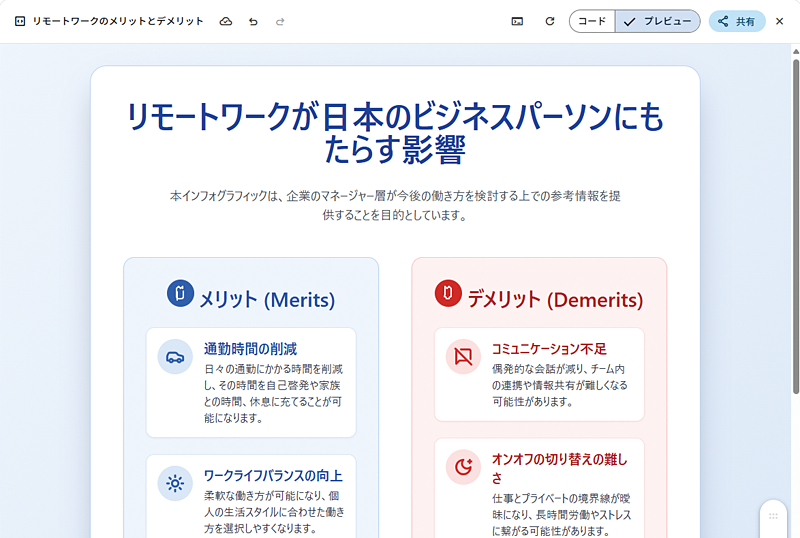Click the description text 偶発的な会話が減り
The width and height of the screenshot is (800, 538).
coord(560,385)
